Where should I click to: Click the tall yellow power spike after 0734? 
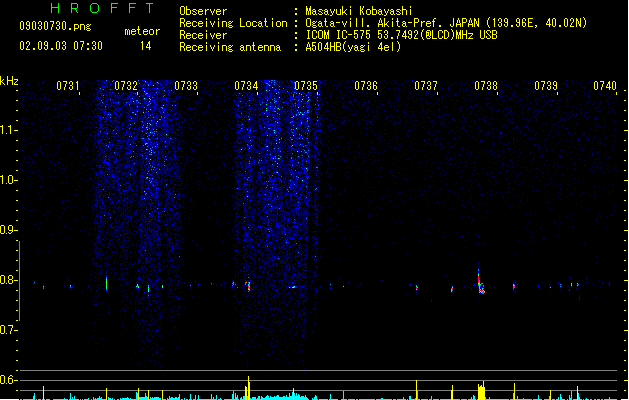[248, 388]
